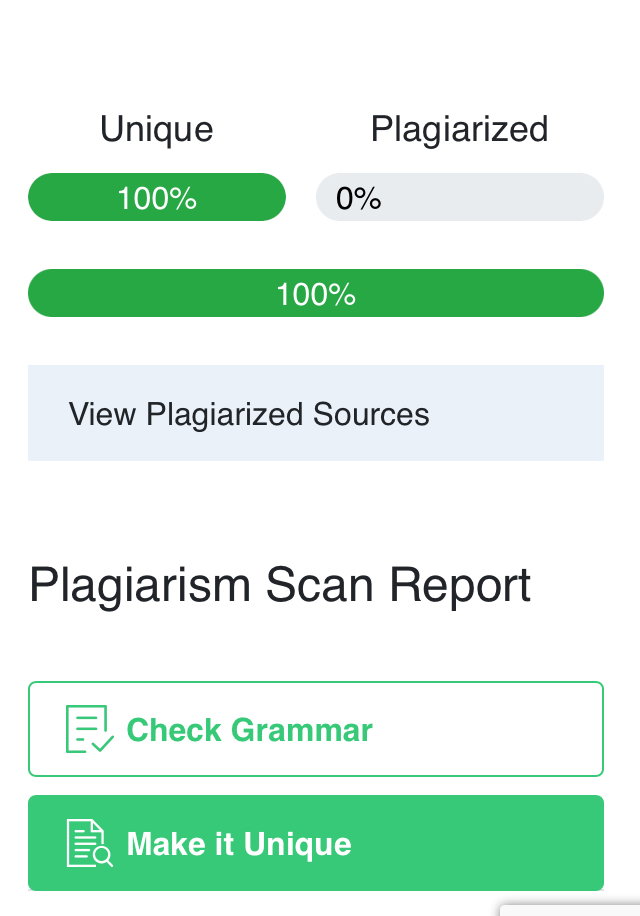The height and width of the screenshot is (916, 640).
Task: Select the Unique heading label
Action: pos(156,130)
